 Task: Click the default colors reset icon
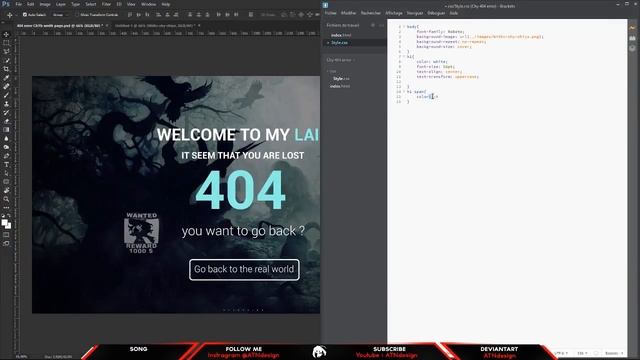[3, 216]
